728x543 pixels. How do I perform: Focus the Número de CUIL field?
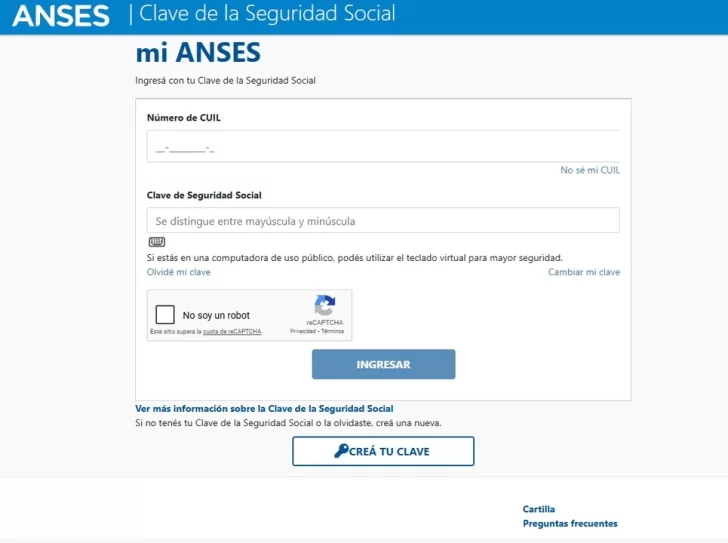383,147
